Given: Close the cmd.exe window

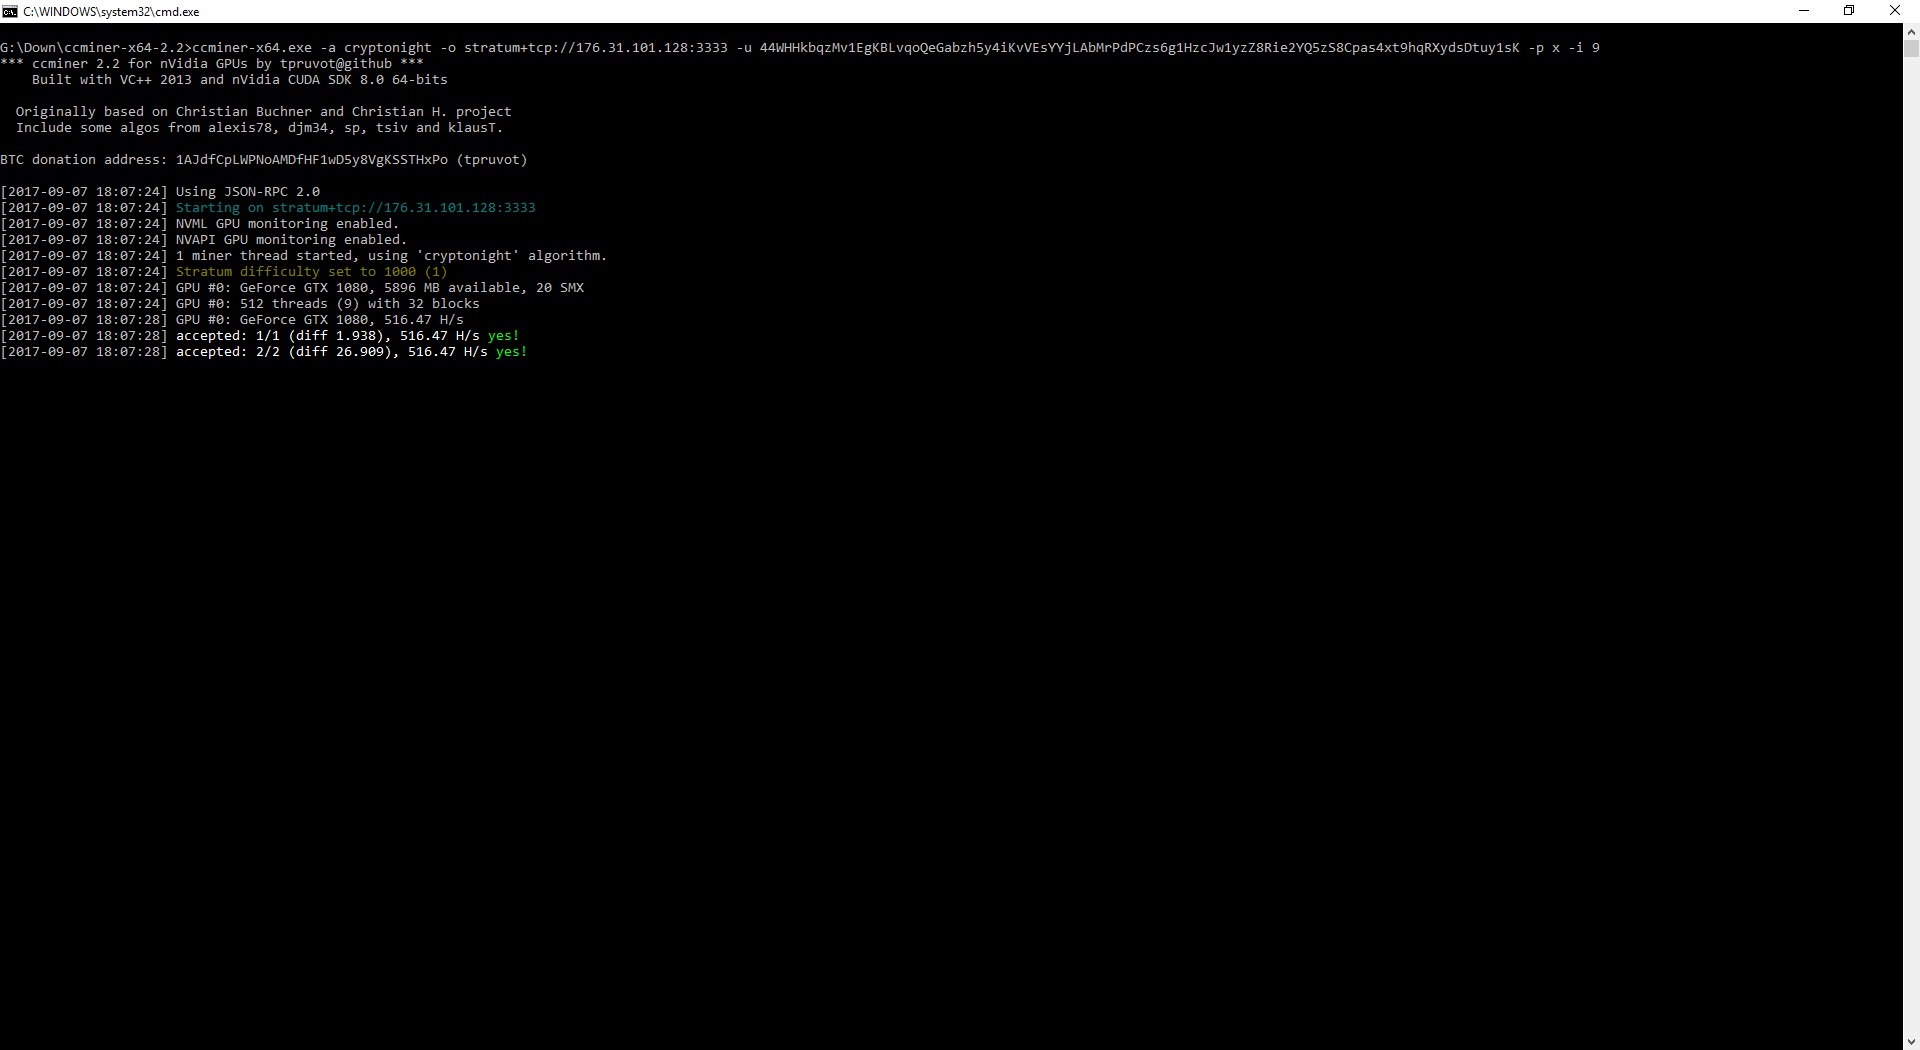Looking at the screenshot, I should click(x=1894, y=11).
